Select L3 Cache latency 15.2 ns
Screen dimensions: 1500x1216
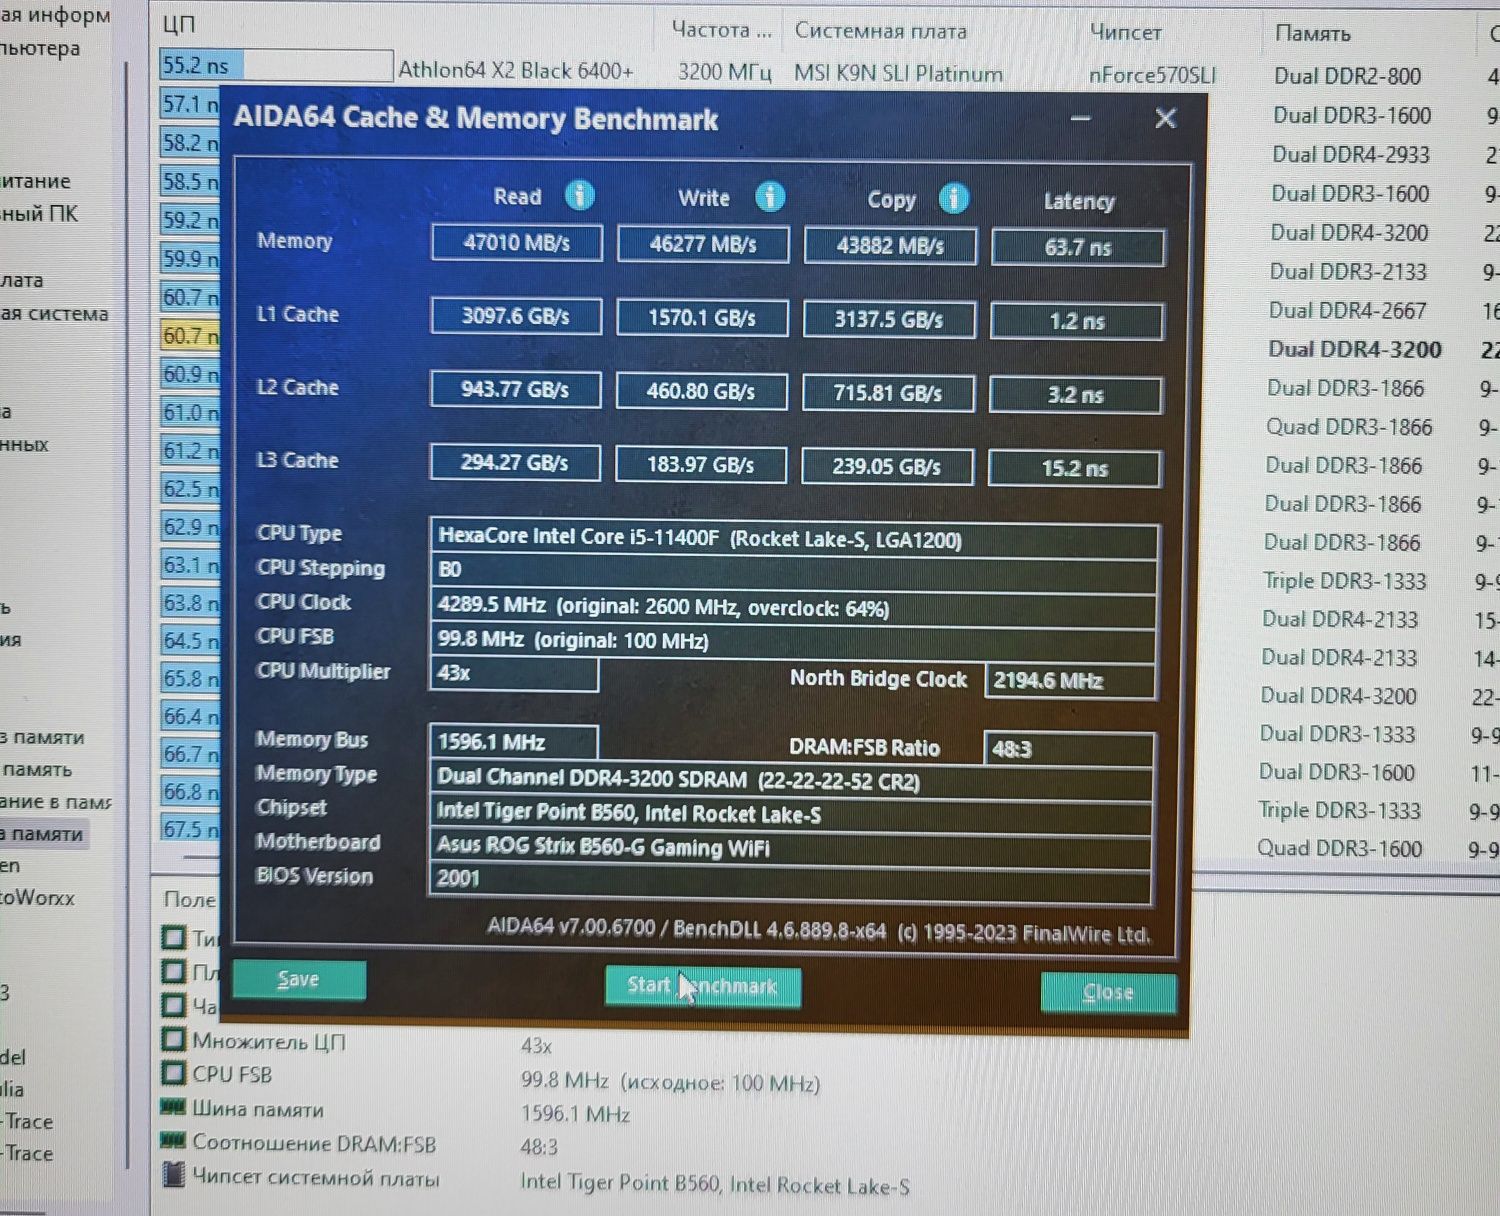(x=1075, y=468)
